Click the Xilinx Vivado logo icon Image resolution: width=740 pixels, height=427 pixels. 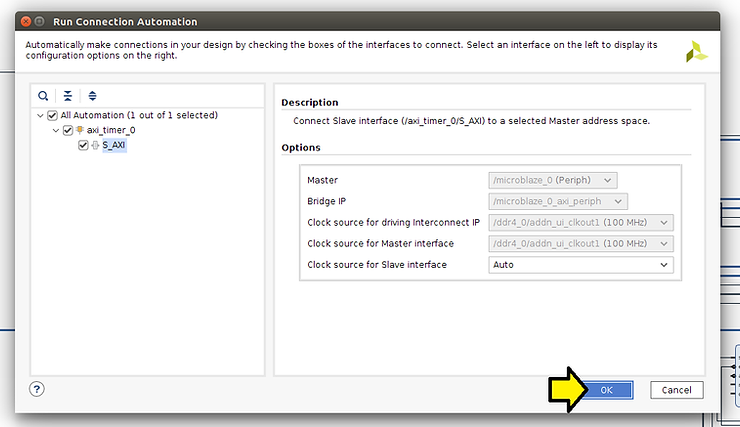point(696,51)
